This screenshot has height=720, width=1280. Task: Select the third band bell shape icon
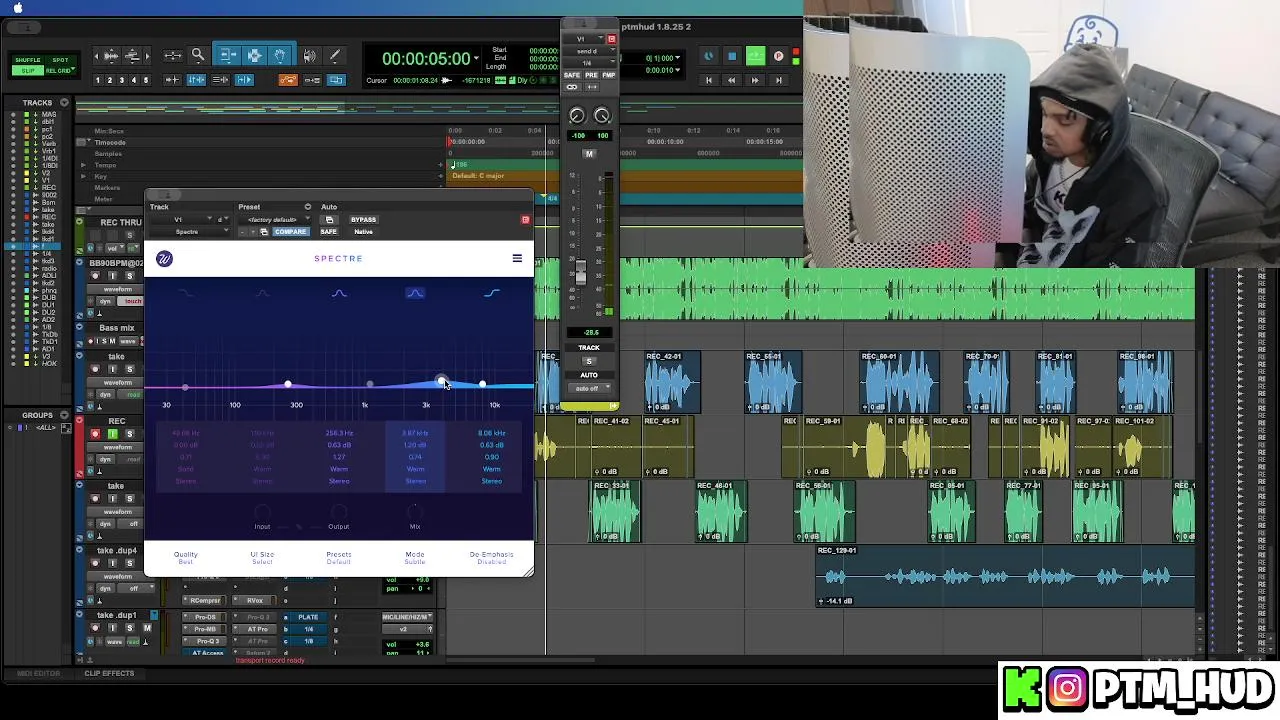[339, 293]
